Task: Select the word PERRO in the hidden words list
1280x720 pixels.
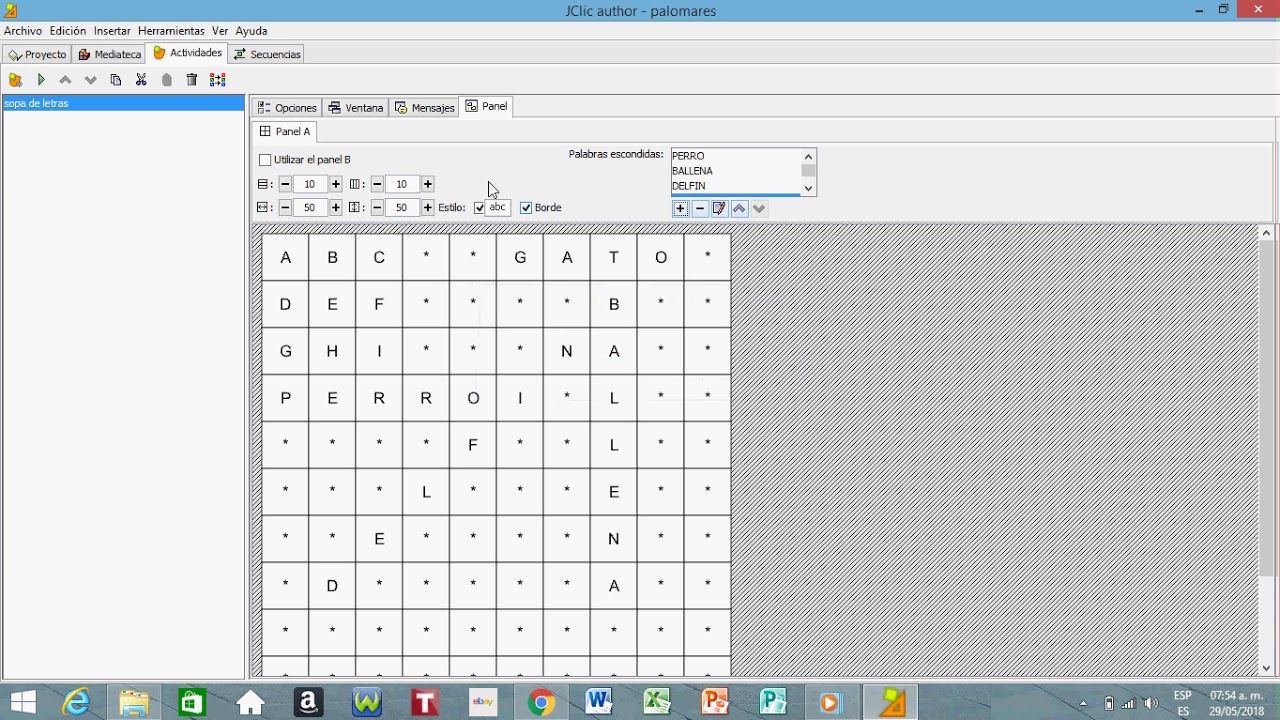Action: click(x=737, y=156)
